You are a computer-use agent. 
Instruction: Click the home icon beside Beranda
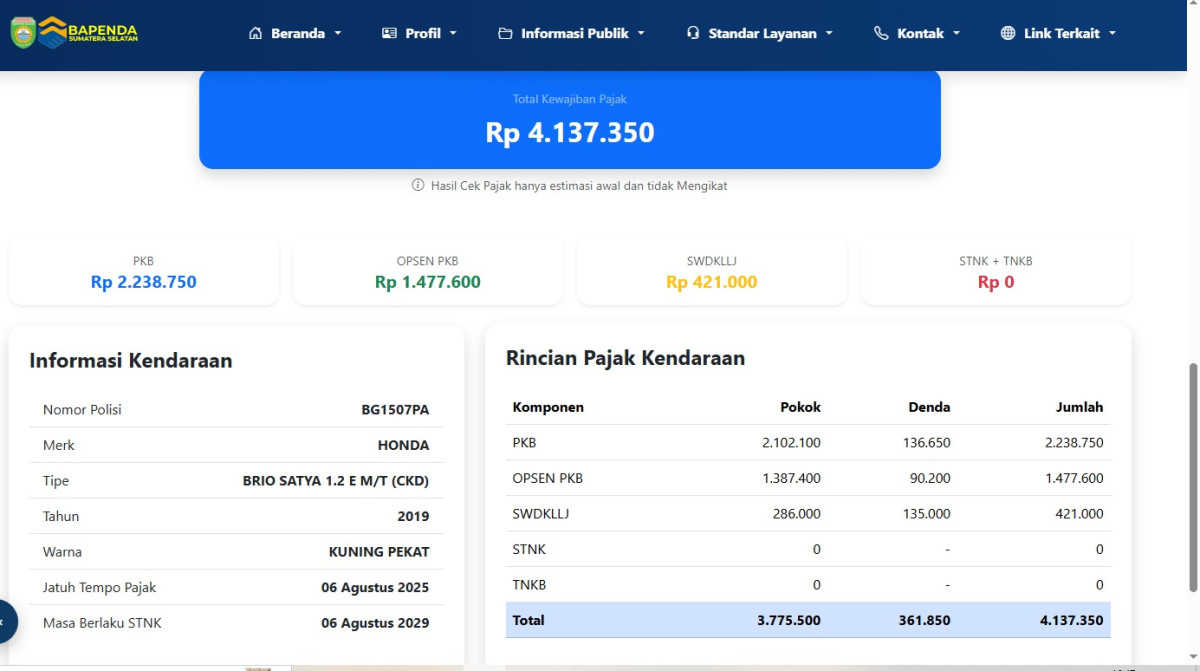(x=255, y=33)
